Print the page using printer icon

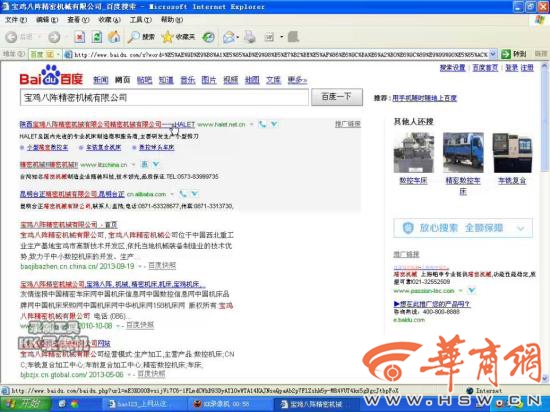250,37
